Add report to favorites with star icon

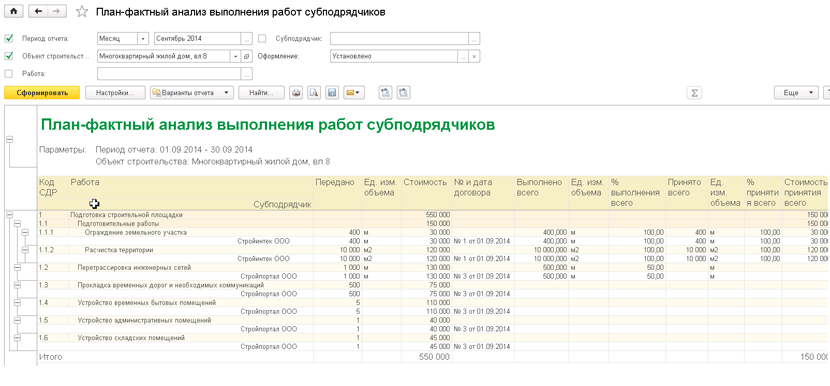(x=82, y=12)
